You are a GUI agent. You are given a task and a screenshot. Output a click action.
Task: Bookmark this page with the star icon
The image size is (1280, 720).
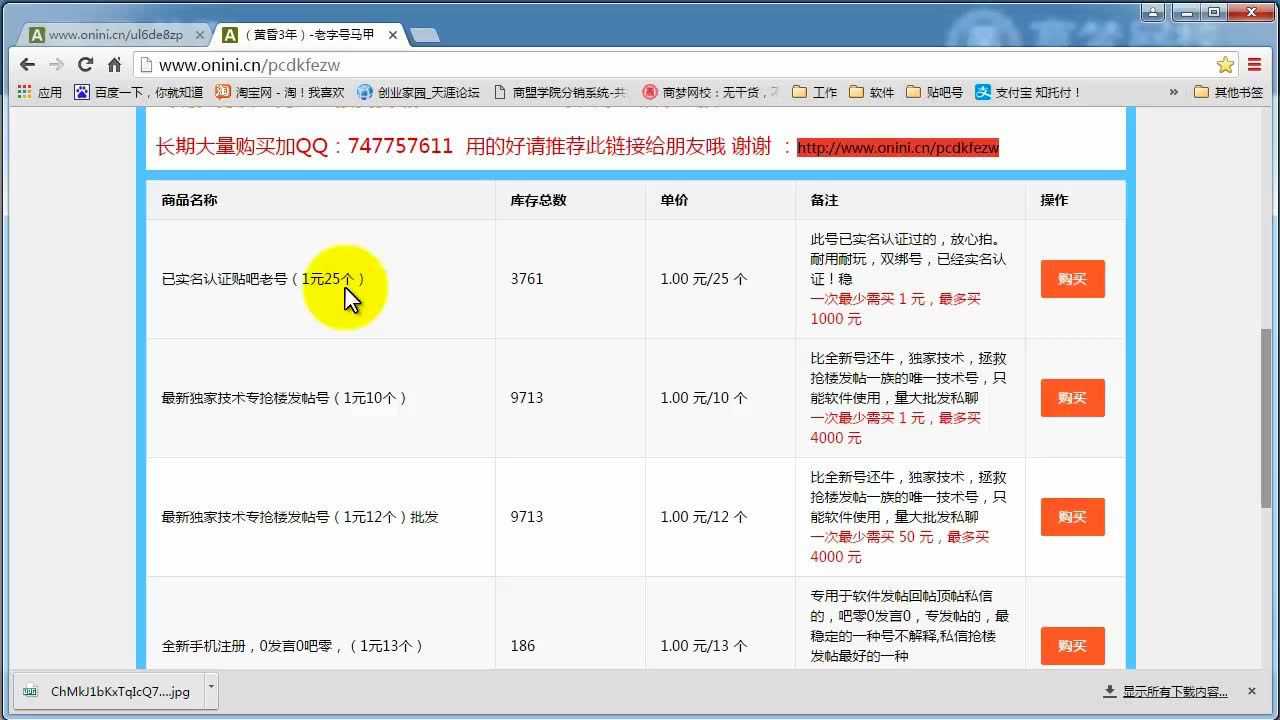(1225, 65)
